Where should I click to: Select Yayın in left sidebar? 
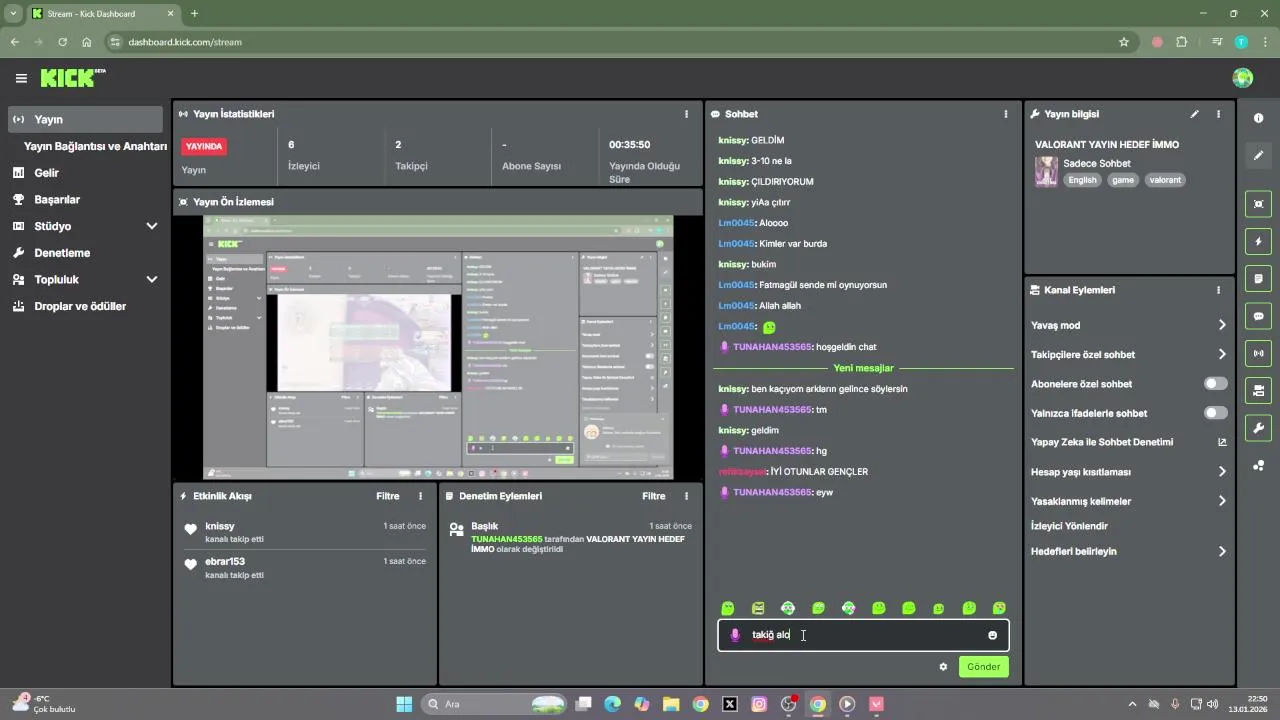click(x=85, y=119)
